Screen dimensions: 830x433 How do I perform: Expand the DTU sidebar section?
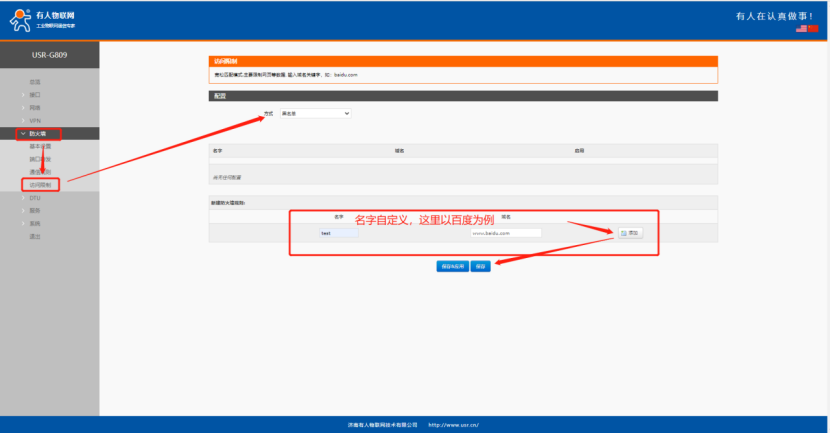[35, 198]
